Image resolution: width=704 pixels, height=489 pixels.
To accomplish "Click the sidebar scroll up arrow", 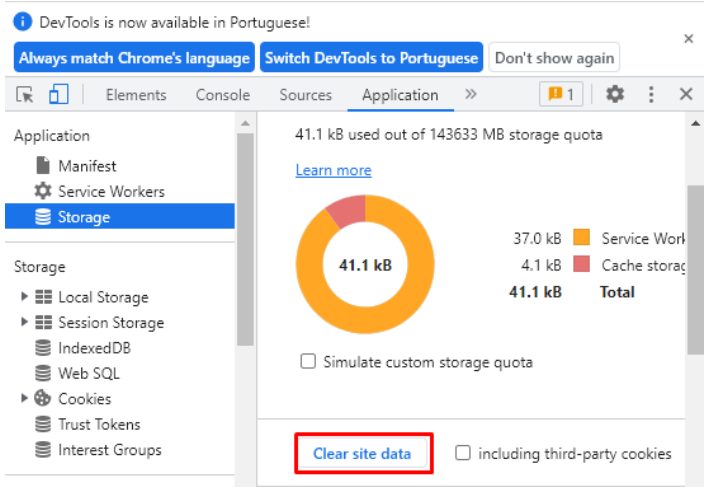I will point(245,123).
